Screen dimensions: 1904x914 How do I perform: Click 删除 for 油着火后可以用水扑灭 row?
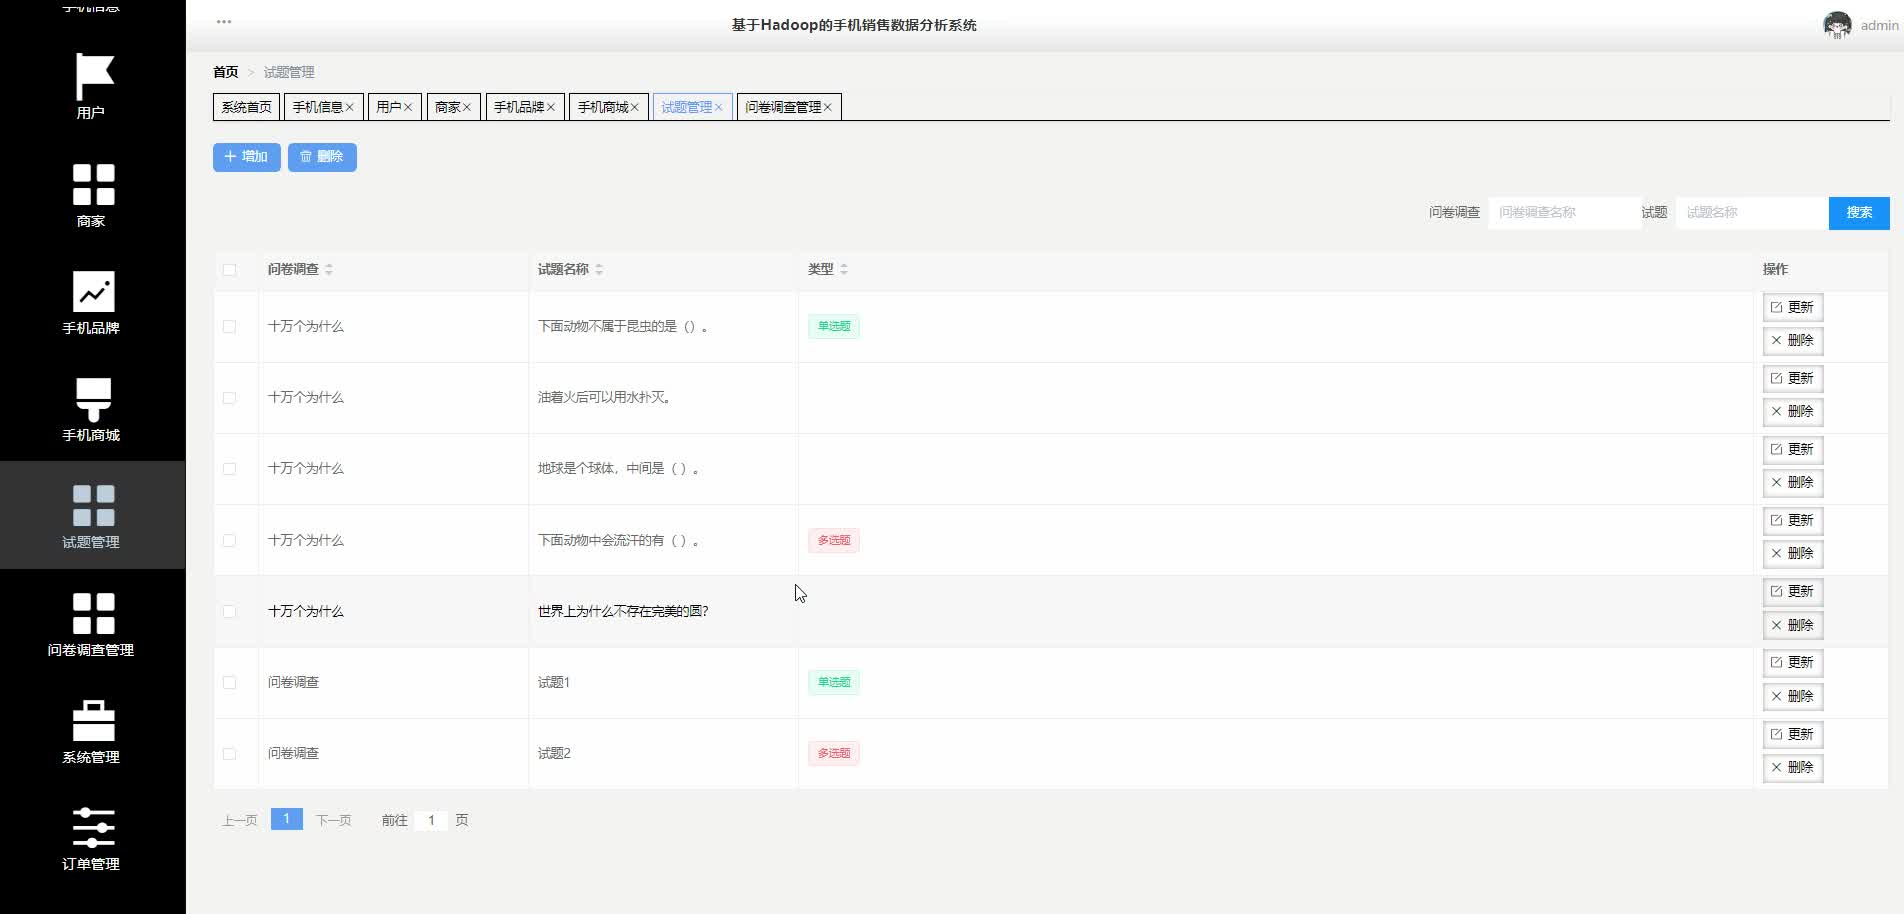[1793, 411]
